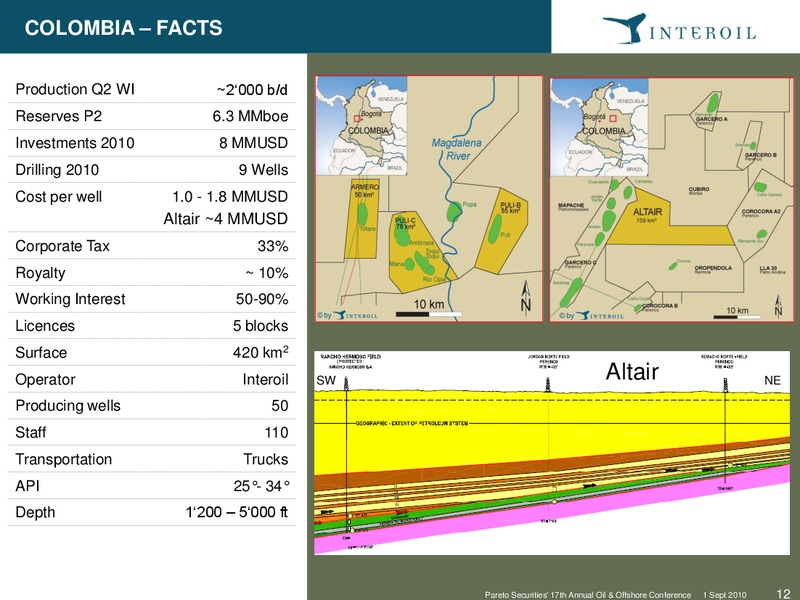The image size is (800, 600).
Task: Select the Transportation label
Action: 64,459
